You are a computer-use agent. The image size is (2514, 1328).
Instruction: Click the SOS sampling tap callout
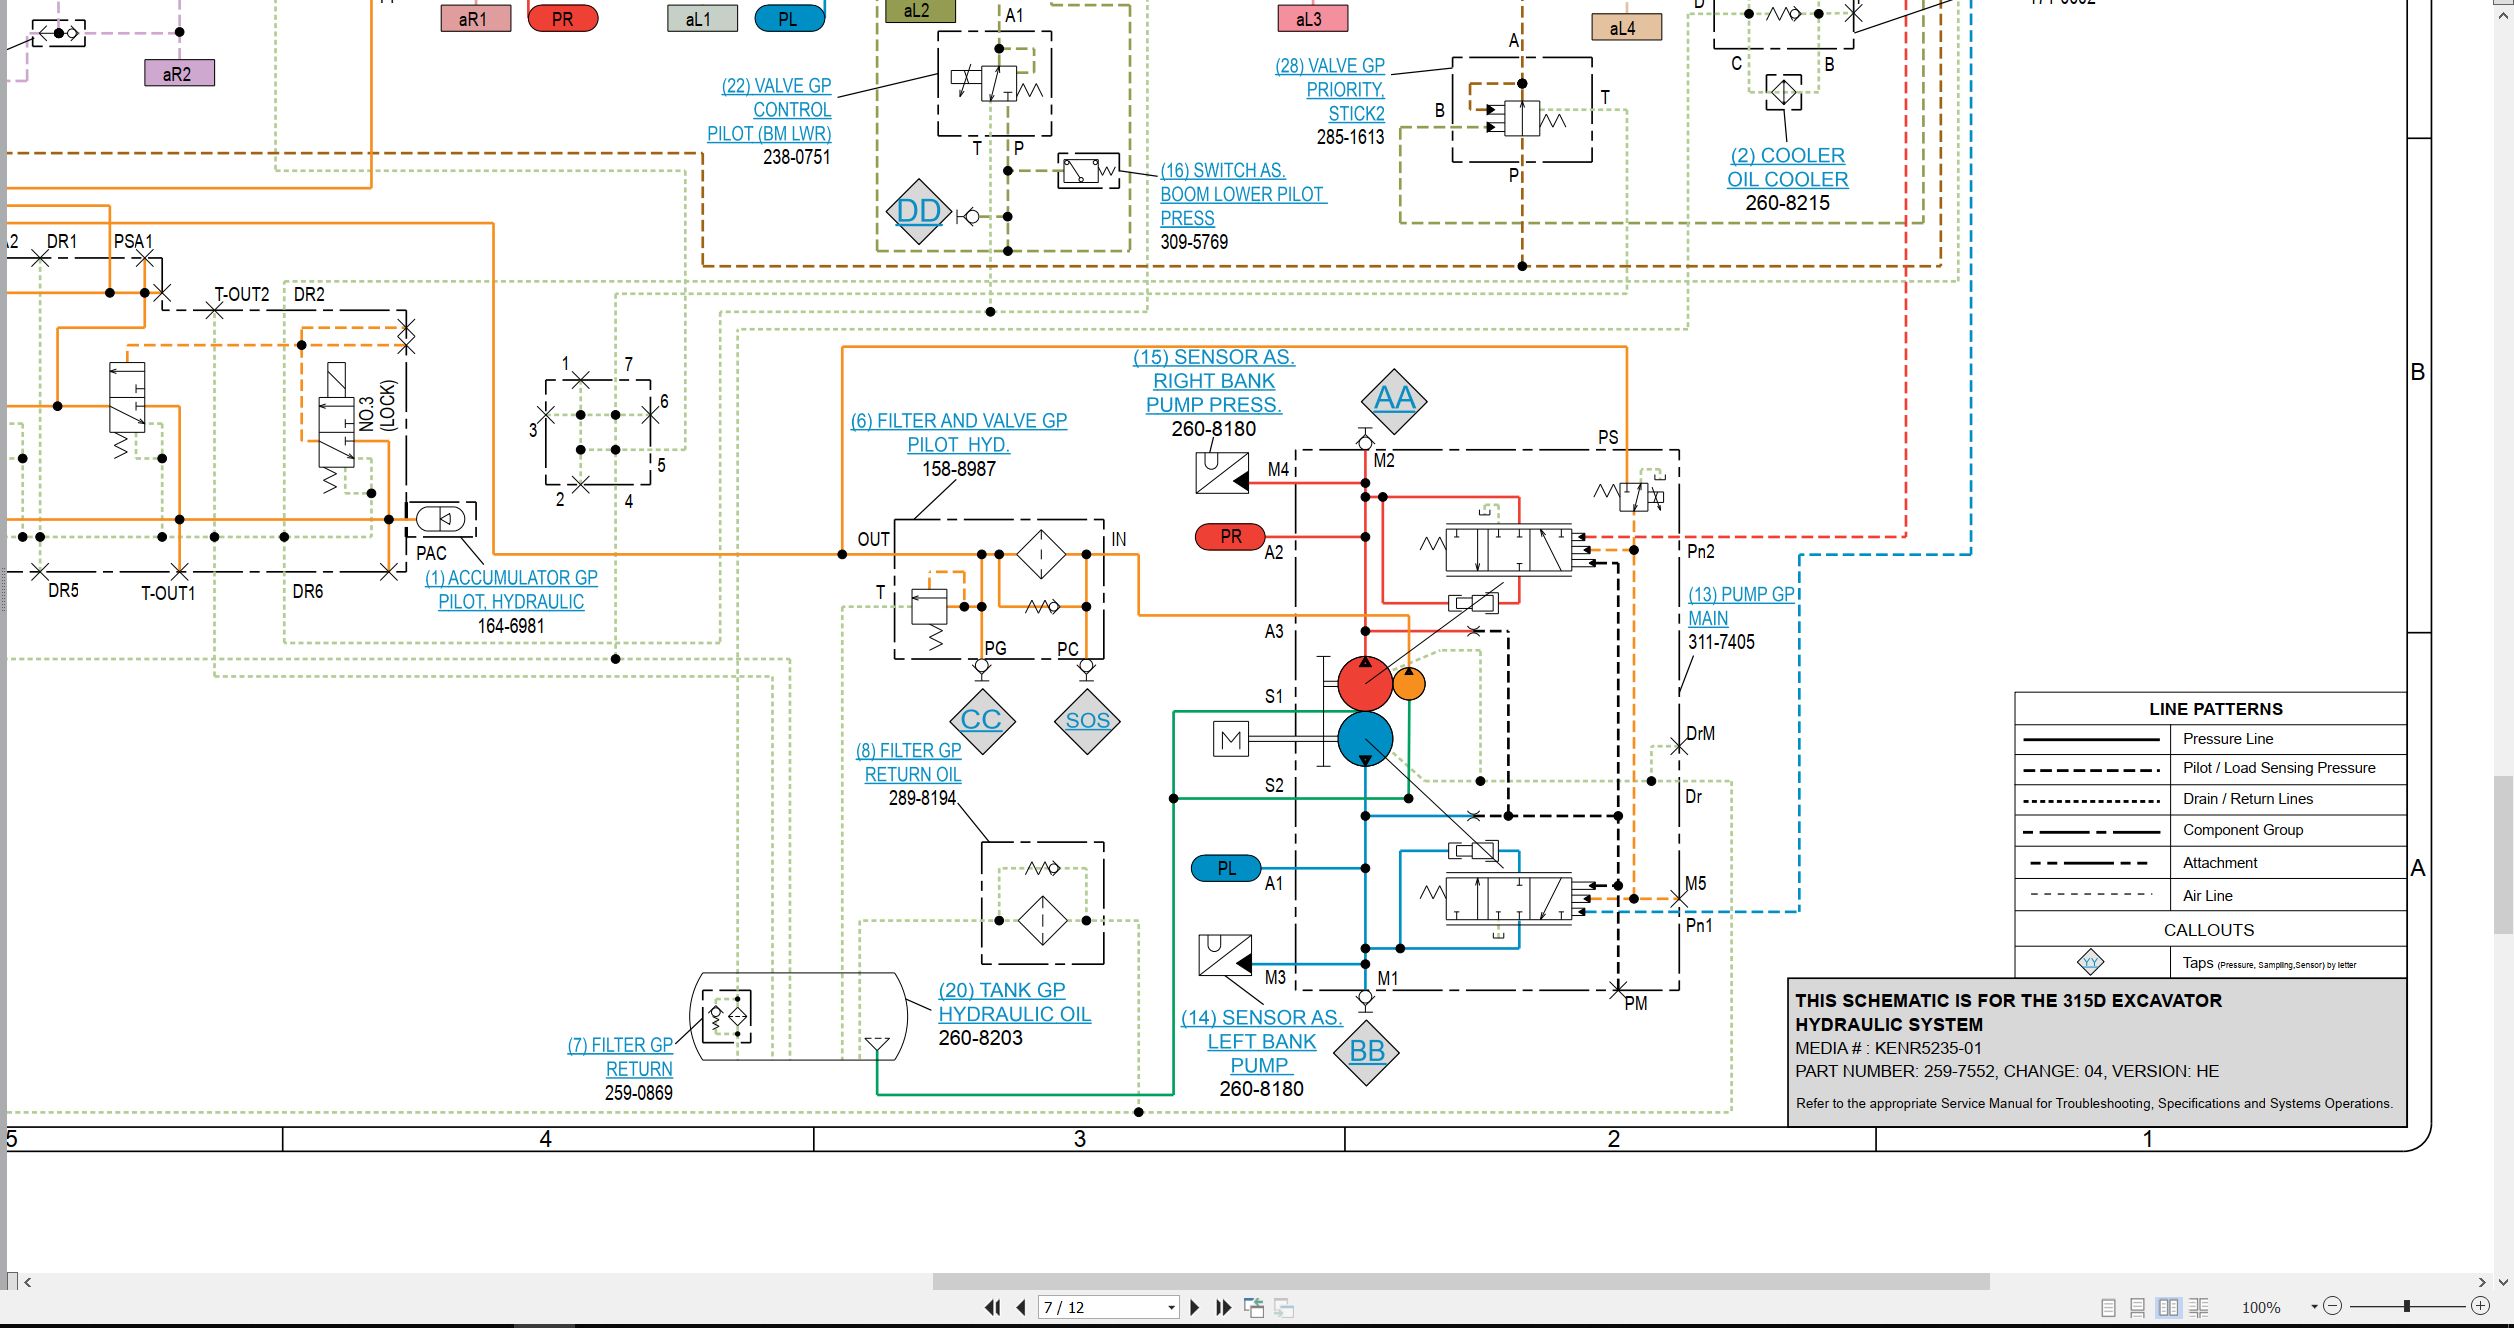pos(1087,721)
